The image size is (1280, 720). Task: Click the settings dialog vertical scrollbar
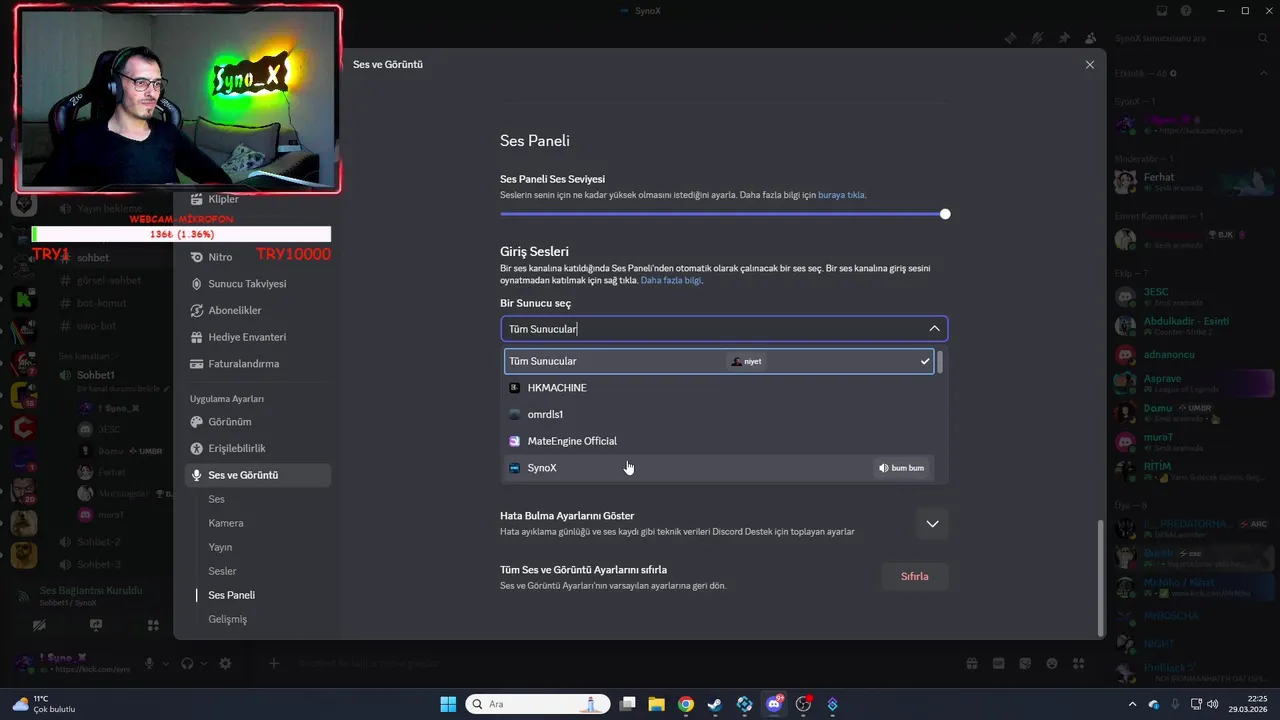pyautogui.click(x=1101, y=577)
